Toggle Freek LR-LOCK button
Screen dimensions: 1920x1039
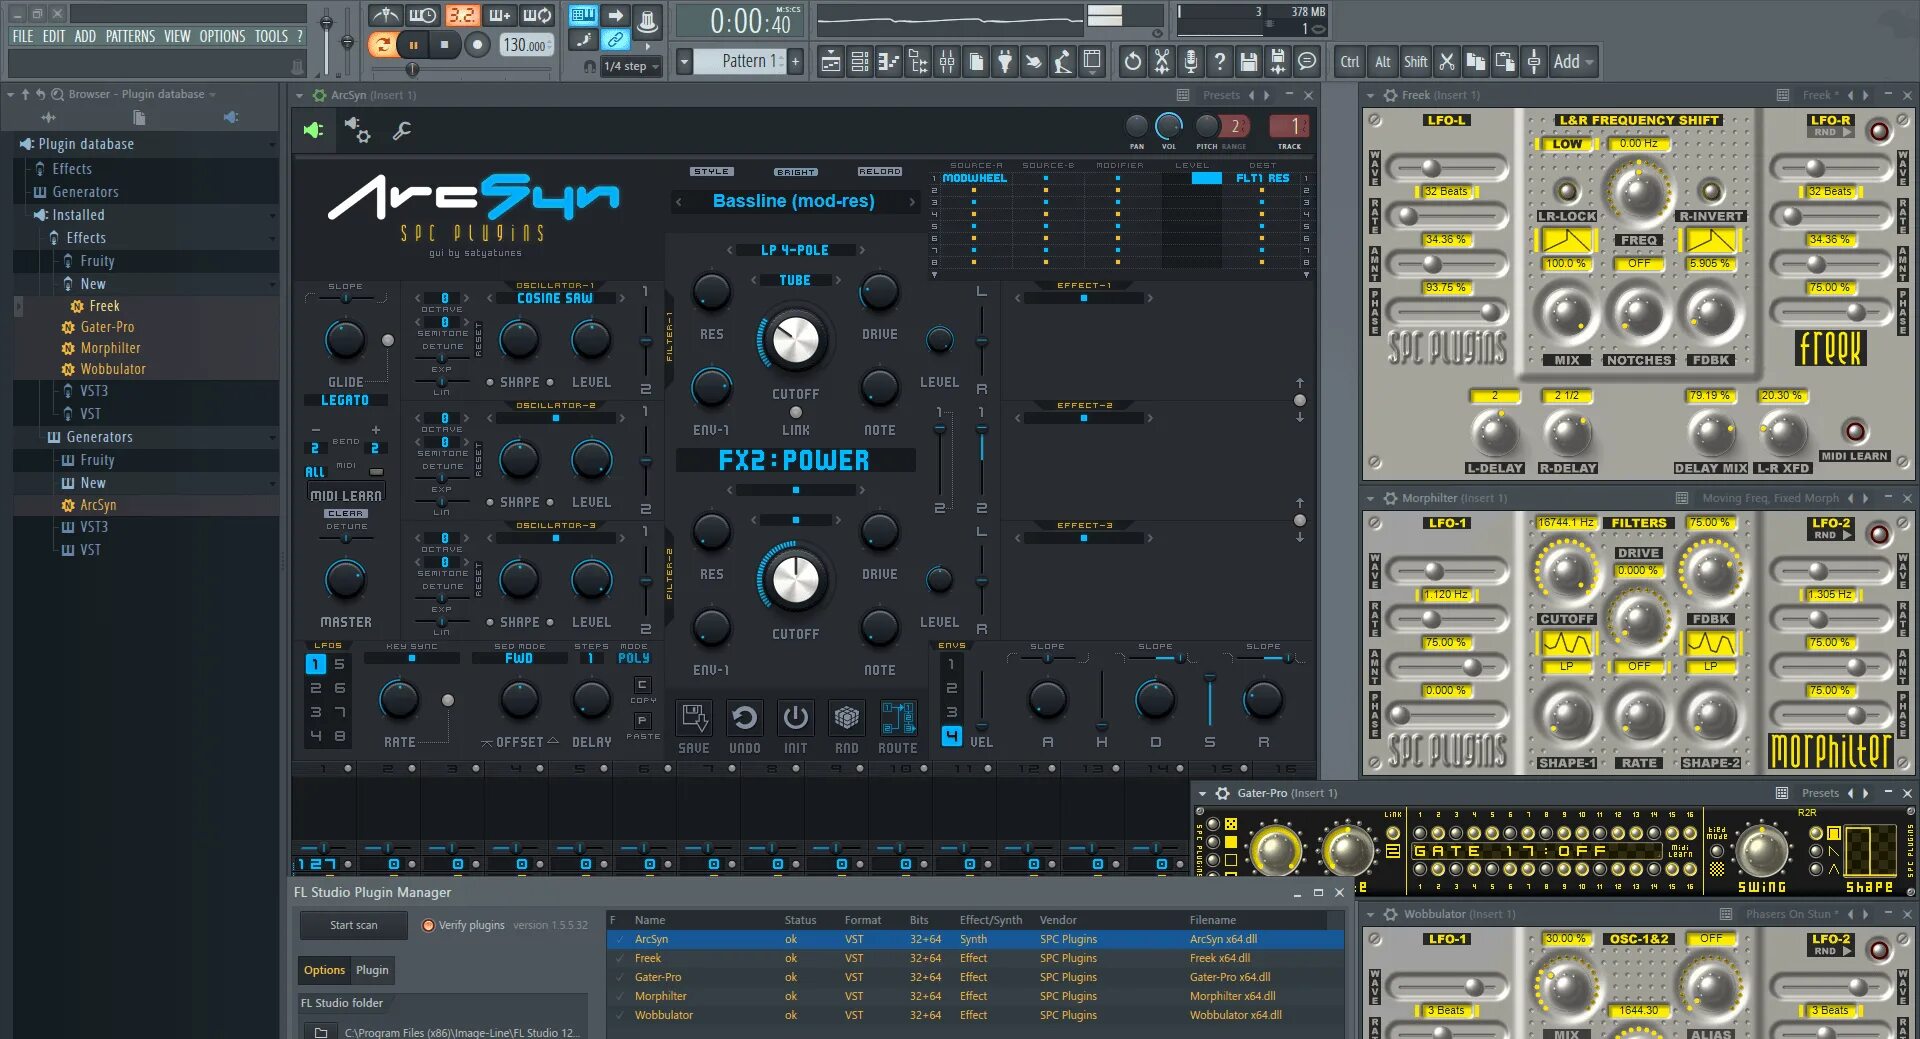[1566, 191]
